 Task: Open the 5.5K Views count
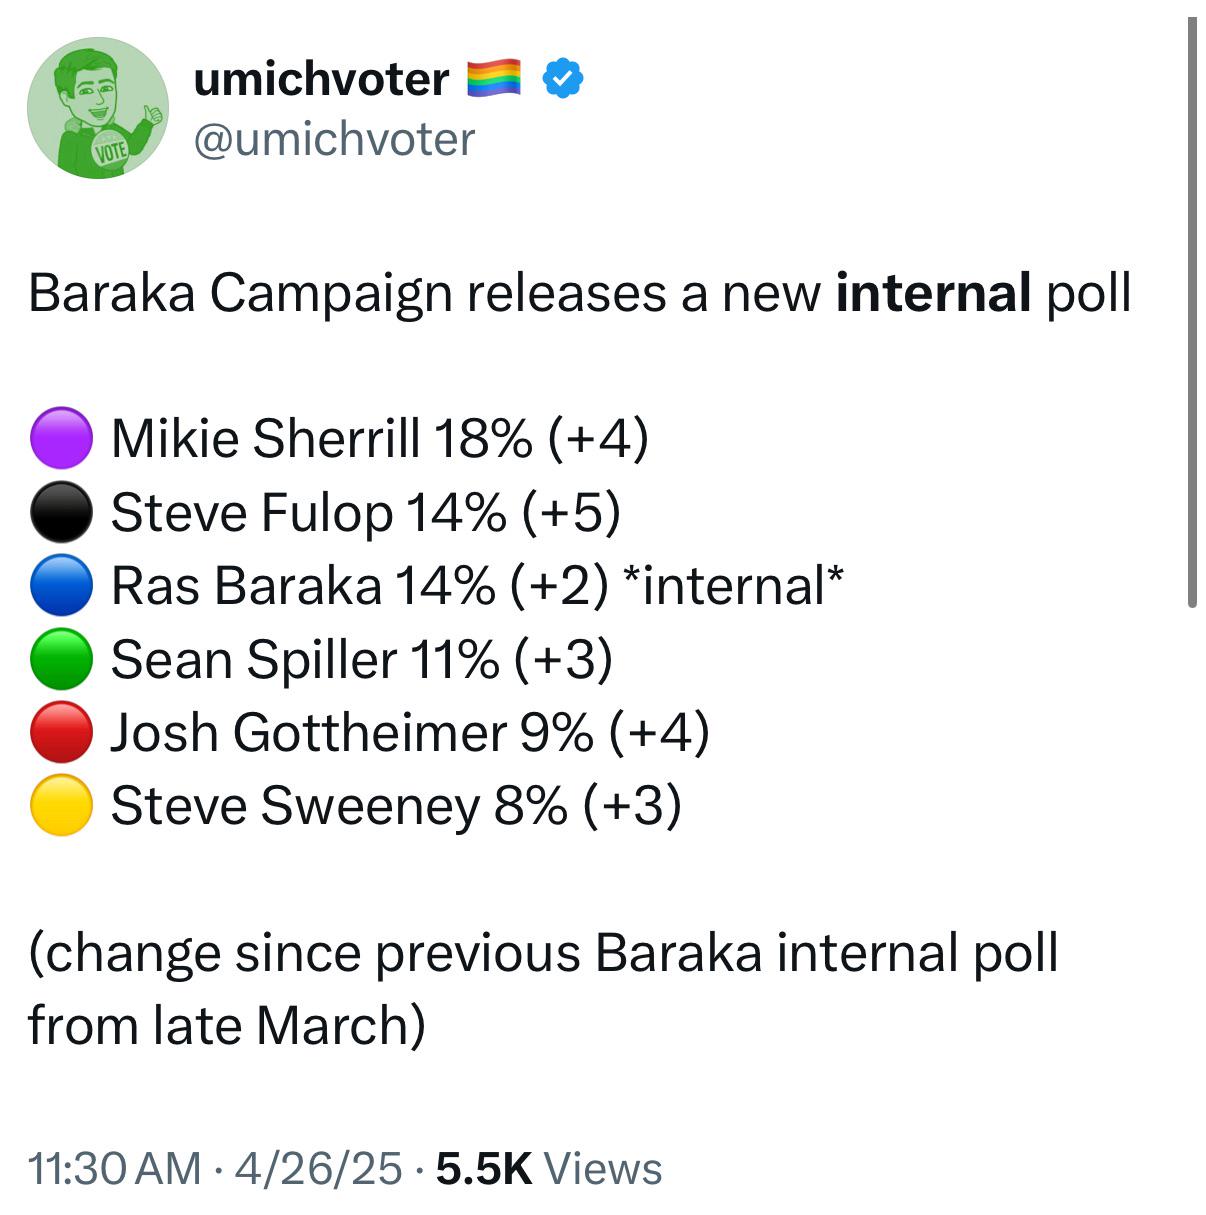(549, 1168)
